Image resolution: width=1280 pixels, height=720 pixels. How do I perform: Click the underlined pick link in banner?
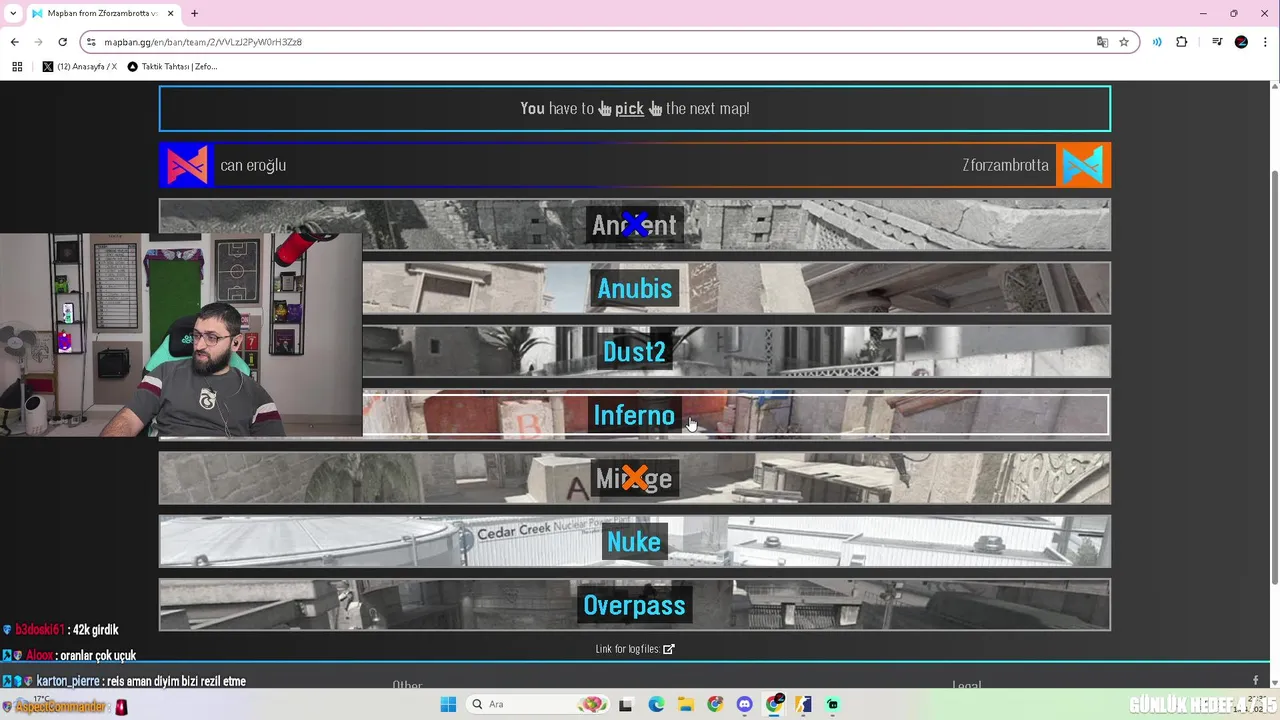[x=629, y=108]
